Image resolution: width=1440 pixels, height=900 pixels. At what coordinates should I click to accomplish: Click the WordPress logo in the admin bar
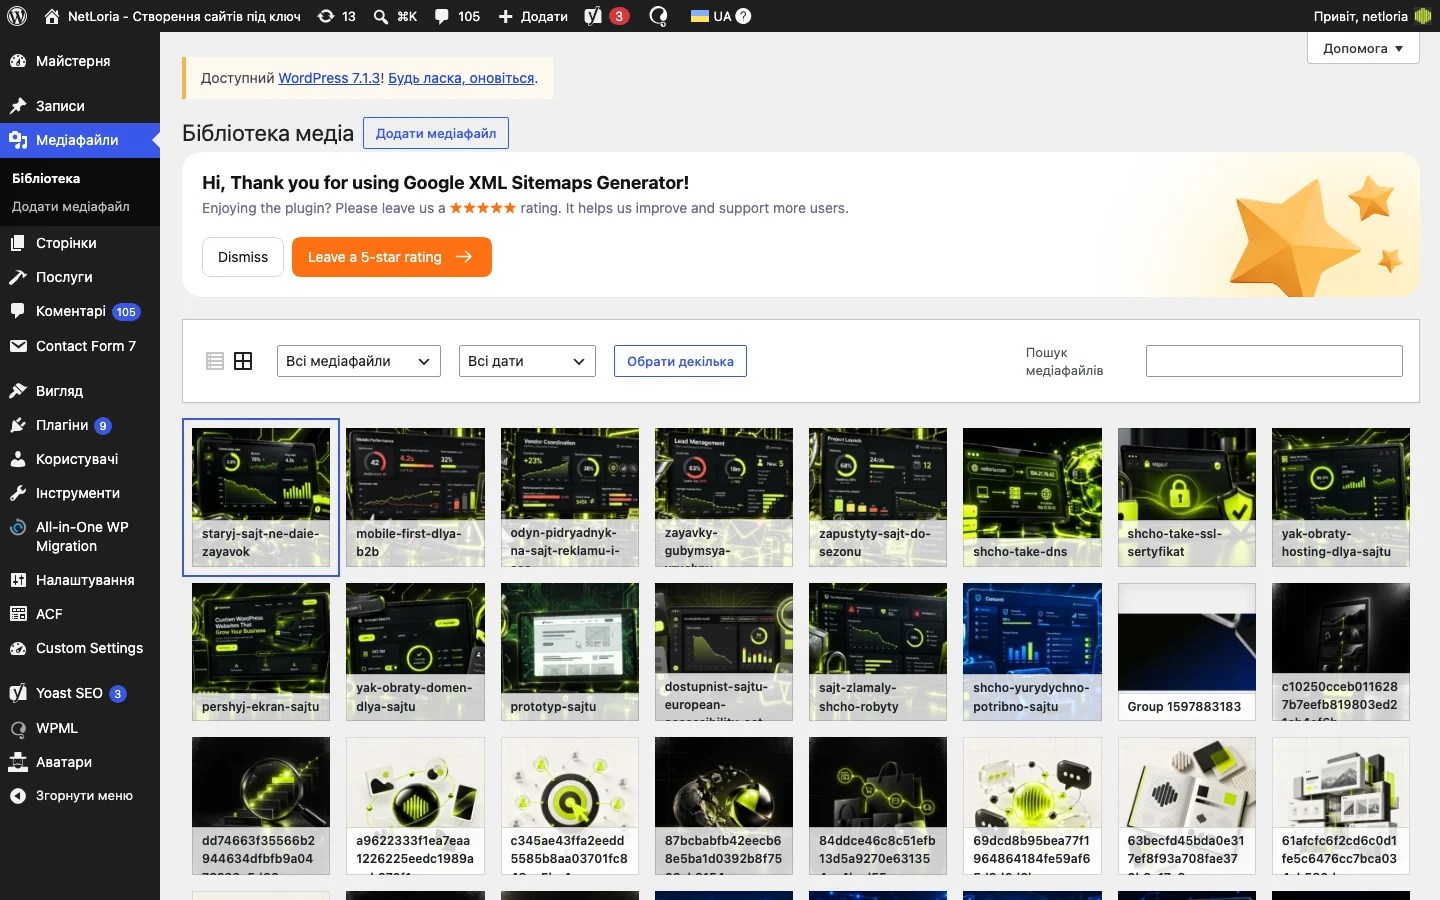[x=16, y=16]
